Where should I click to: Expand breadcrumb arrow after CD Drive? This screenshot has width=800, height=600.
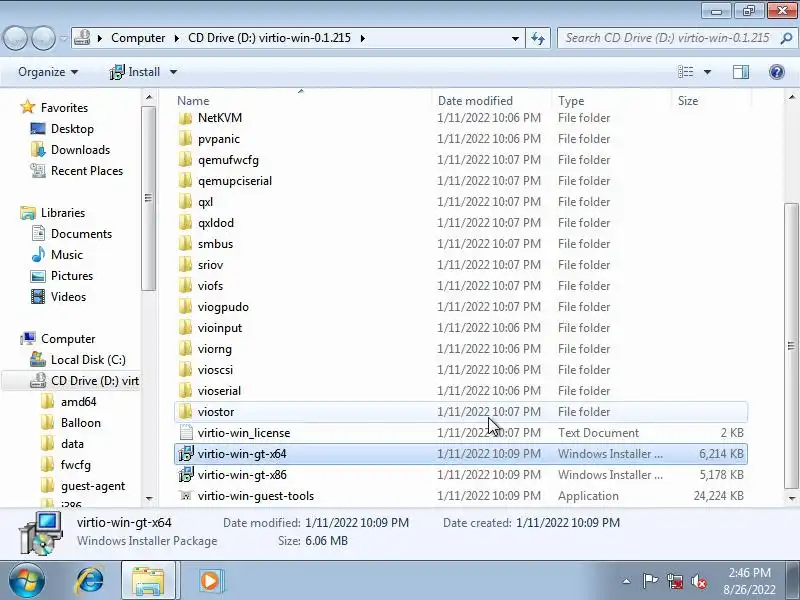pyautogui.click(x=363, y=38)
